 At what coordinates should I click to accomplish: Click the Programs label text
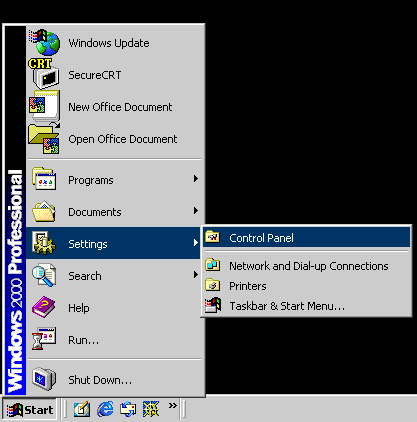pos(91,180)
